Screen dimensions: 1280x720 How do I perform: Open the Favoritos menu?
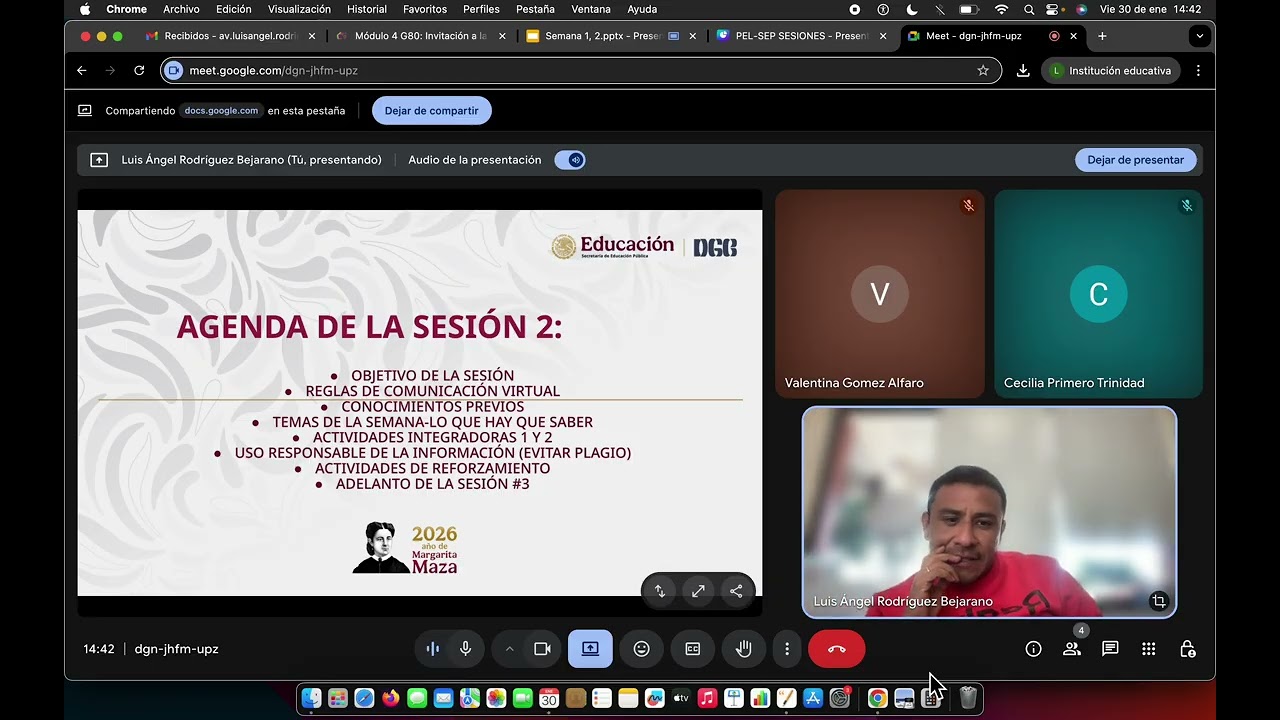(425, 9)
